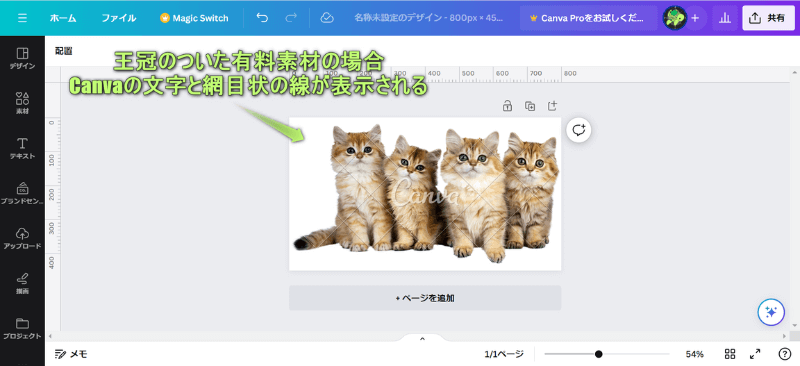800x366 pixels.
Task: Click the horizontal scrollbar right arrow
Action: 785,336
